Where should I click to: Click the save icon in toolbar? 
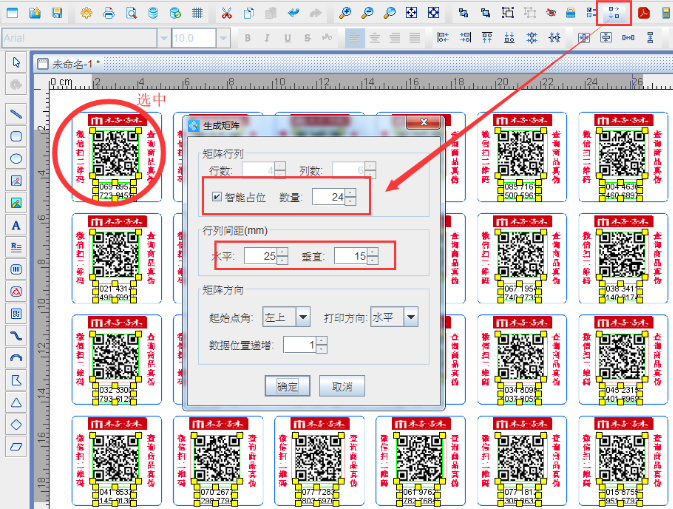pos(57,13)
